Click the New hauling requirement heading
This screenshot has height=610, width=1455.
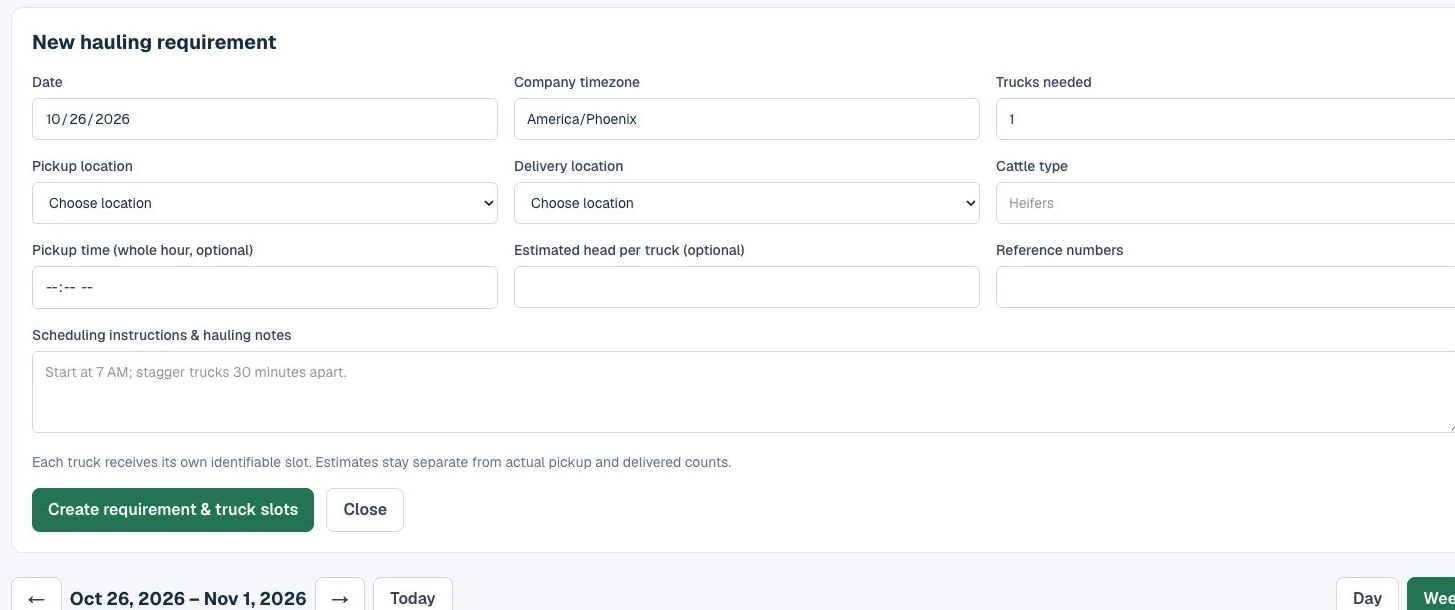point(154,42)
